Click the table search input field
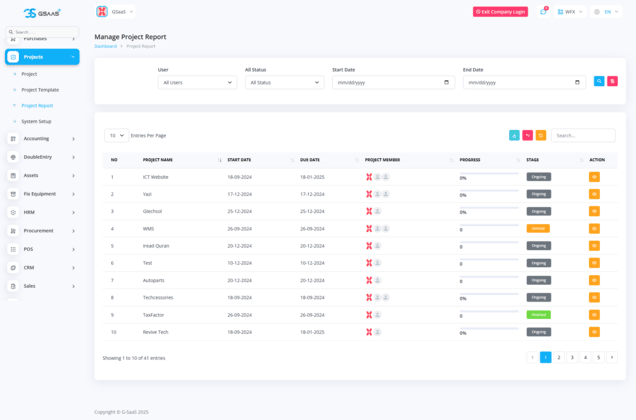This screenshot has height=420, width=636. 583,135
